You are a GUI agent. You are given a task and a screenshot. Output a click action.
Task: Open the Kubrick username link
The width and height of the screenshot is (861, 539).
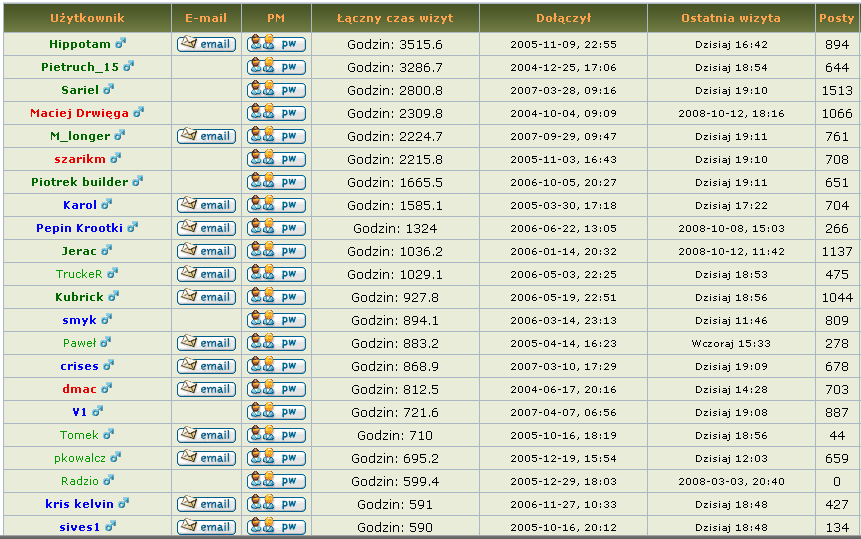(79, 297)
